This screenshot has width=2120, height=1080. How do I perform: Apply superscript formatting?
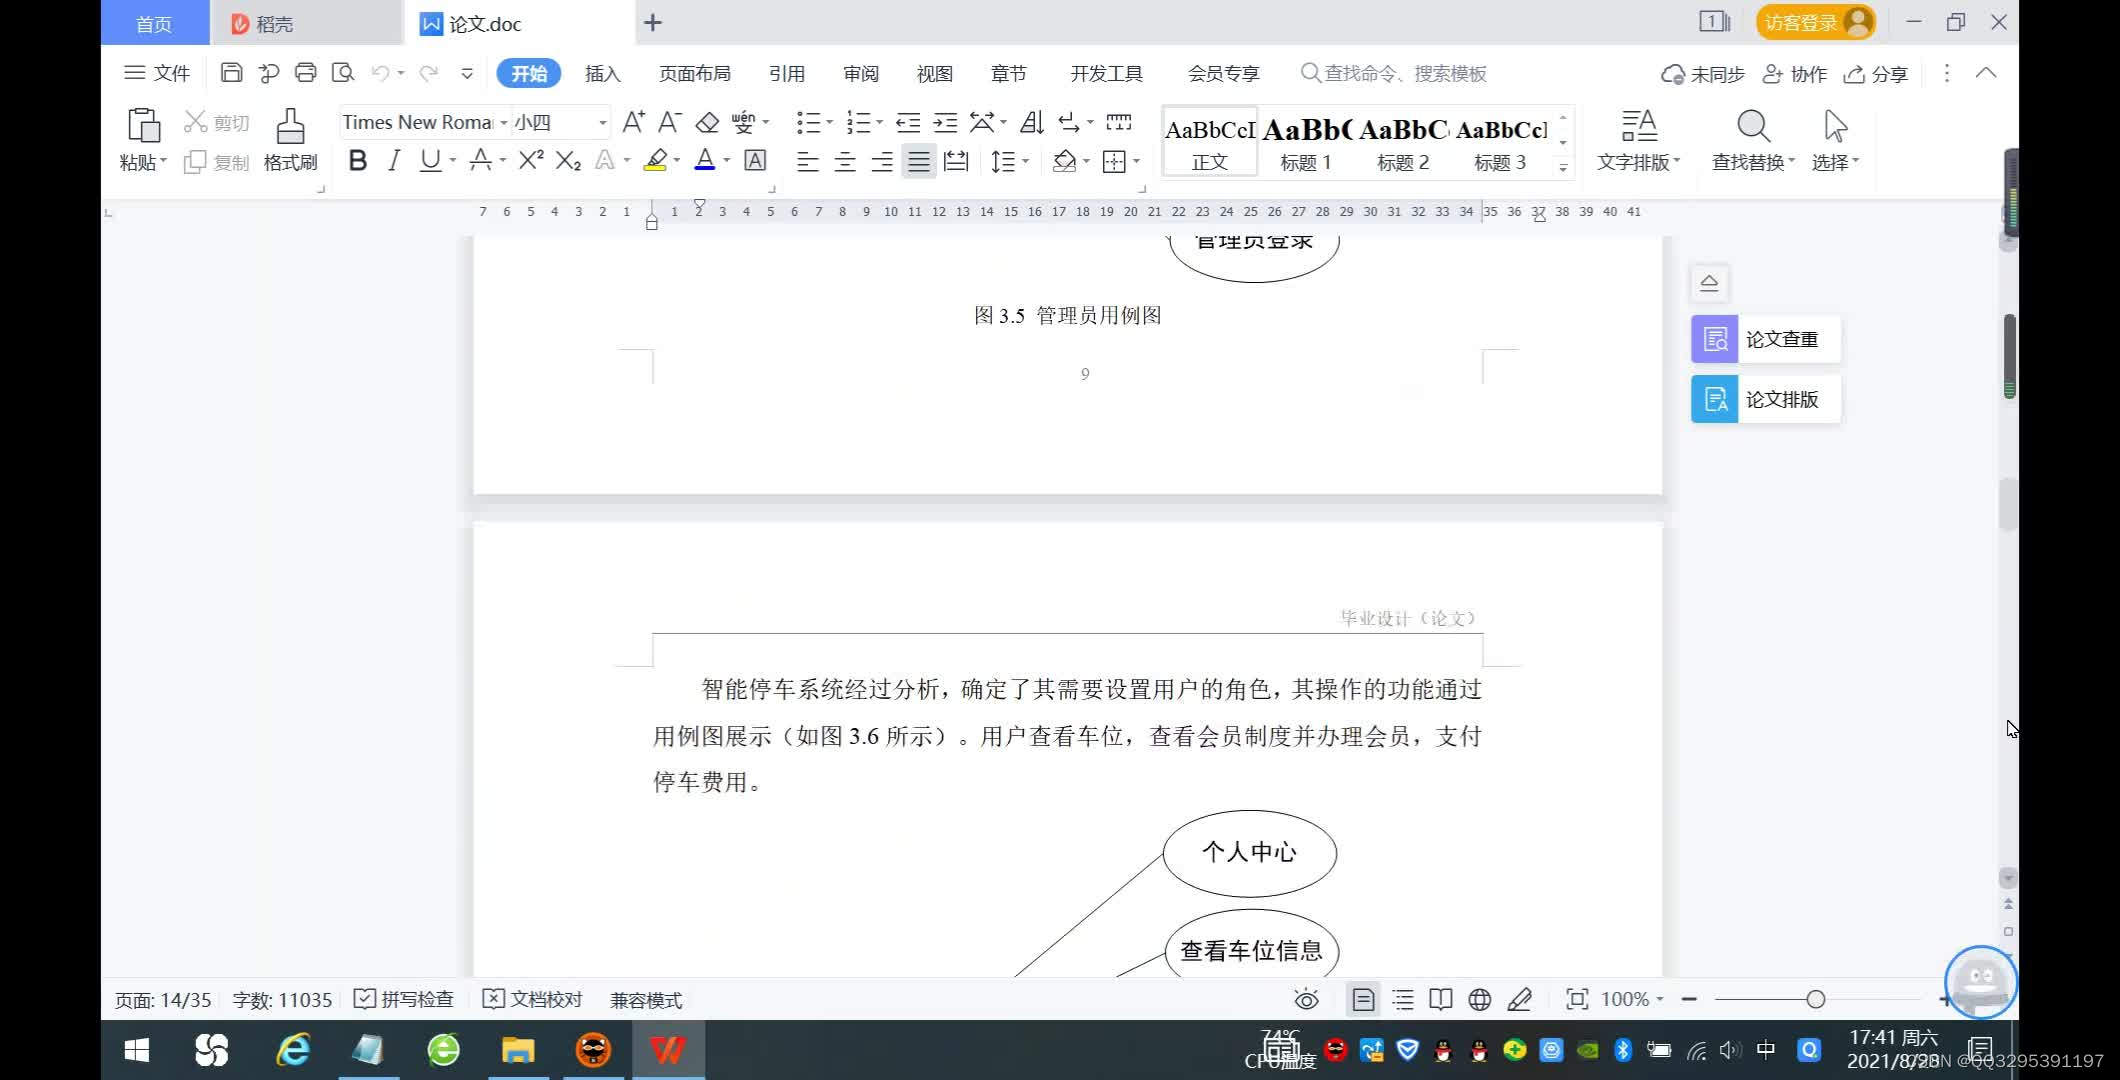tap(531, 160)
